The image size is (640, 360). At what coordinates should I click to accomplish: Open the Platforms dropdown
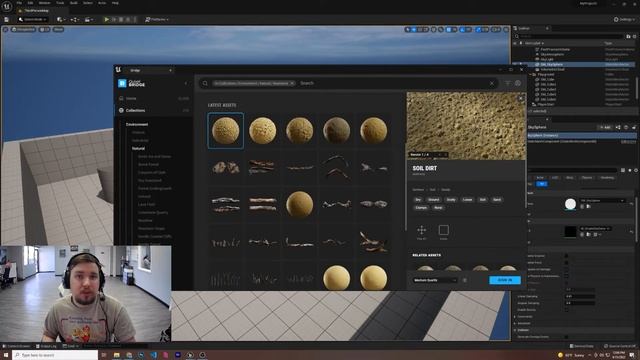click(x=157, y=19)
